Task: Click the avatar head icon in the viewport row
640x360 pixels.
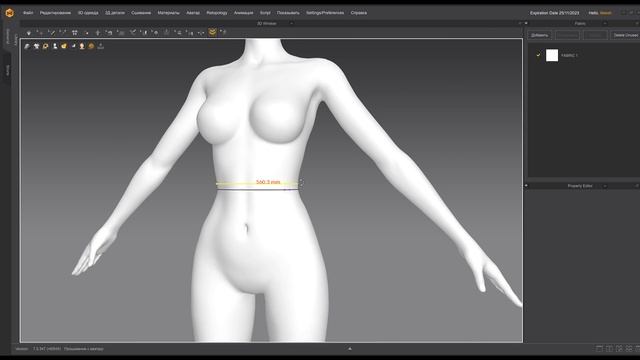Action: click(82, 46)
